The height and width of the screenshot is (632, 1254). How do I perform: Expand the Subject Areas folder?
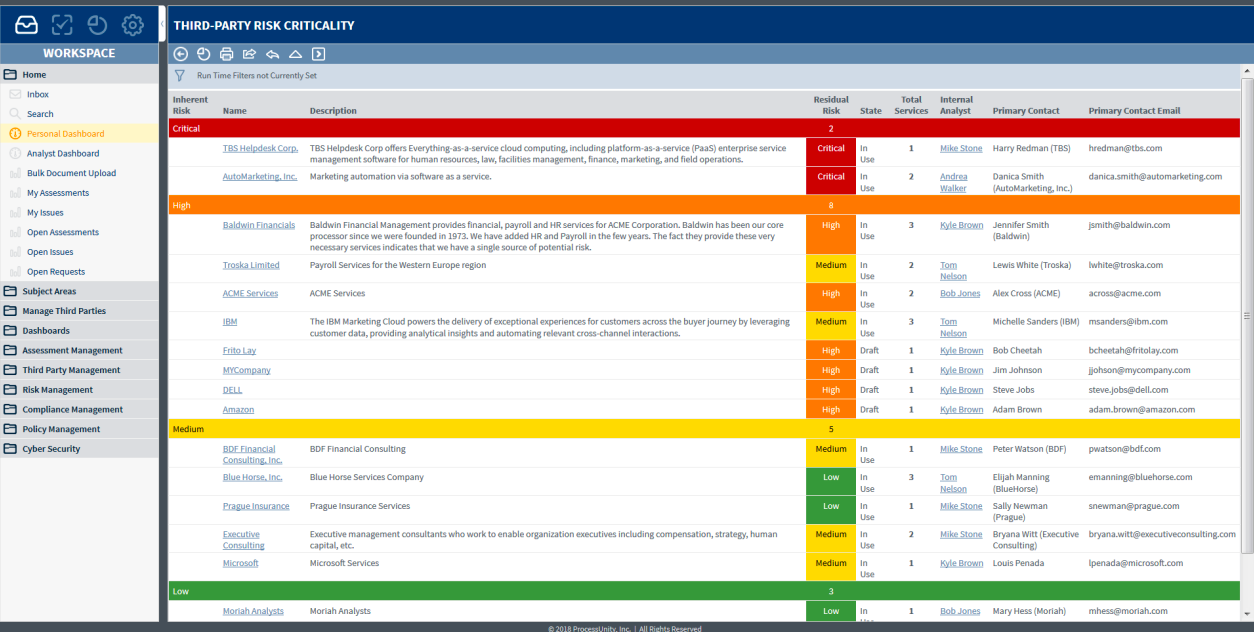coord(49,291)
